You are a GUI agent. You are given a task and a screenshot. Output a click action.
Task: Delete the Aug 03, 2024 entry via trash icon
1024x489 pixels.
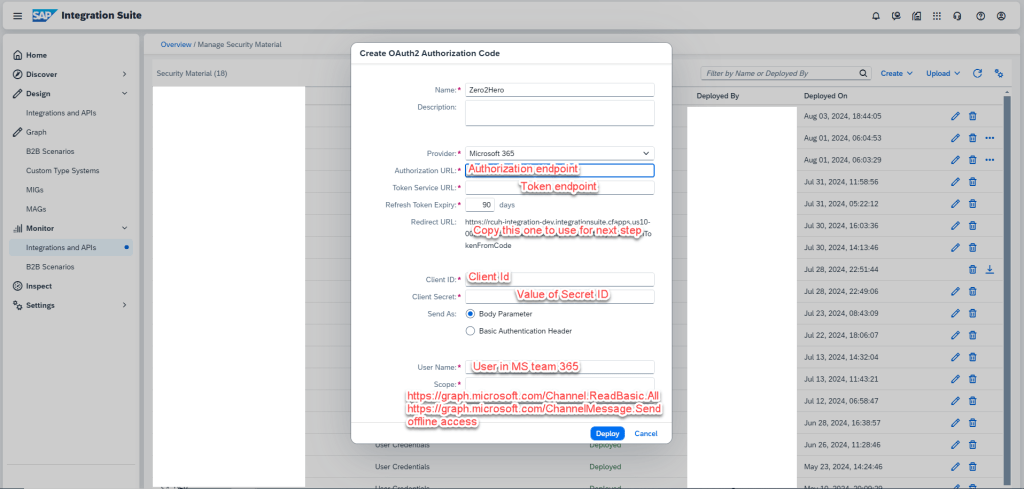click(972, 116)
